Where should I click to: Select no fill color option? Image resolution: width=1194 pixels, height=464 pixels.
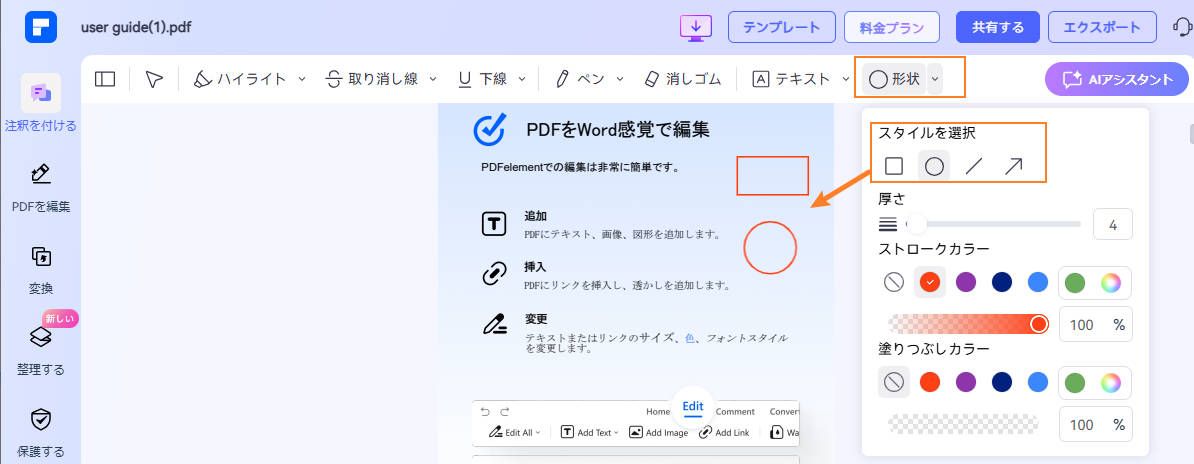[894, 381]
